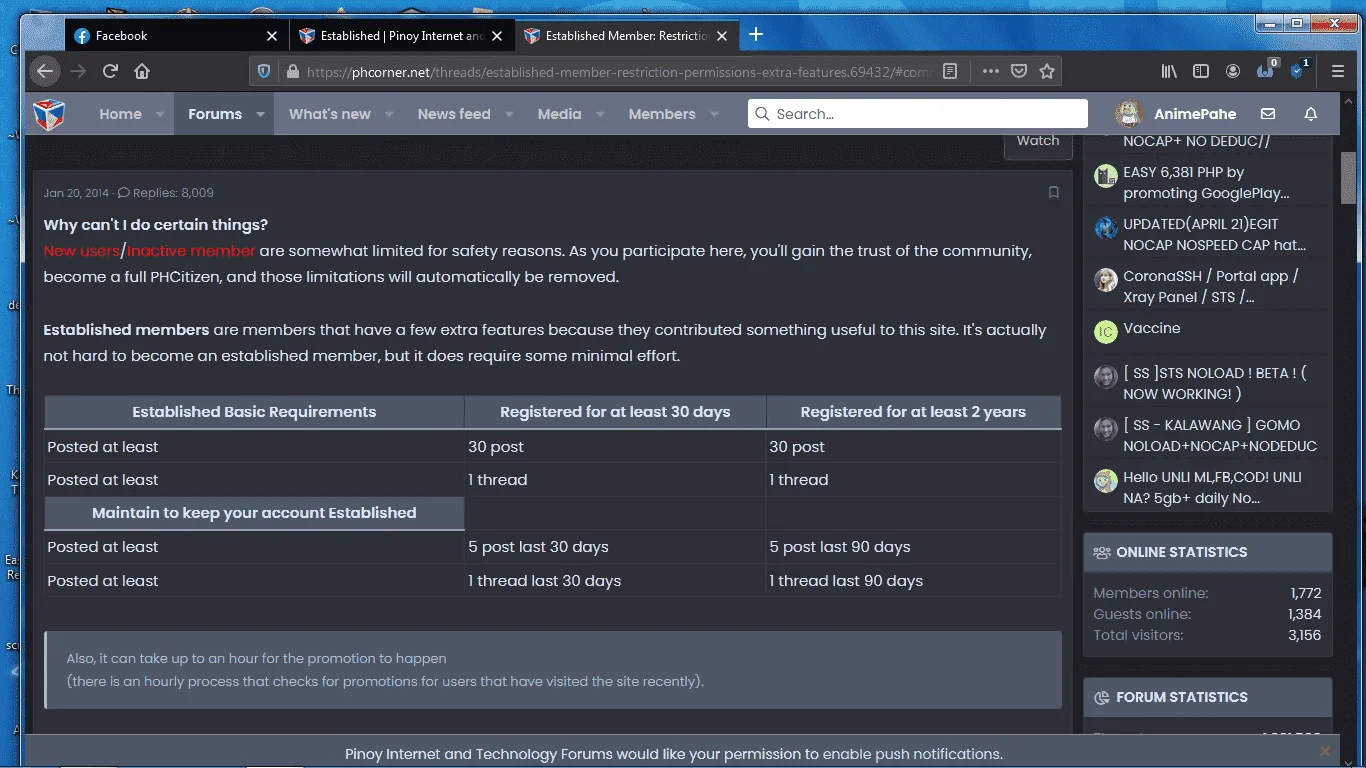Expand the What's new dropdown arrow
This screenshot has width=1366, height=768.
[389, 114]
